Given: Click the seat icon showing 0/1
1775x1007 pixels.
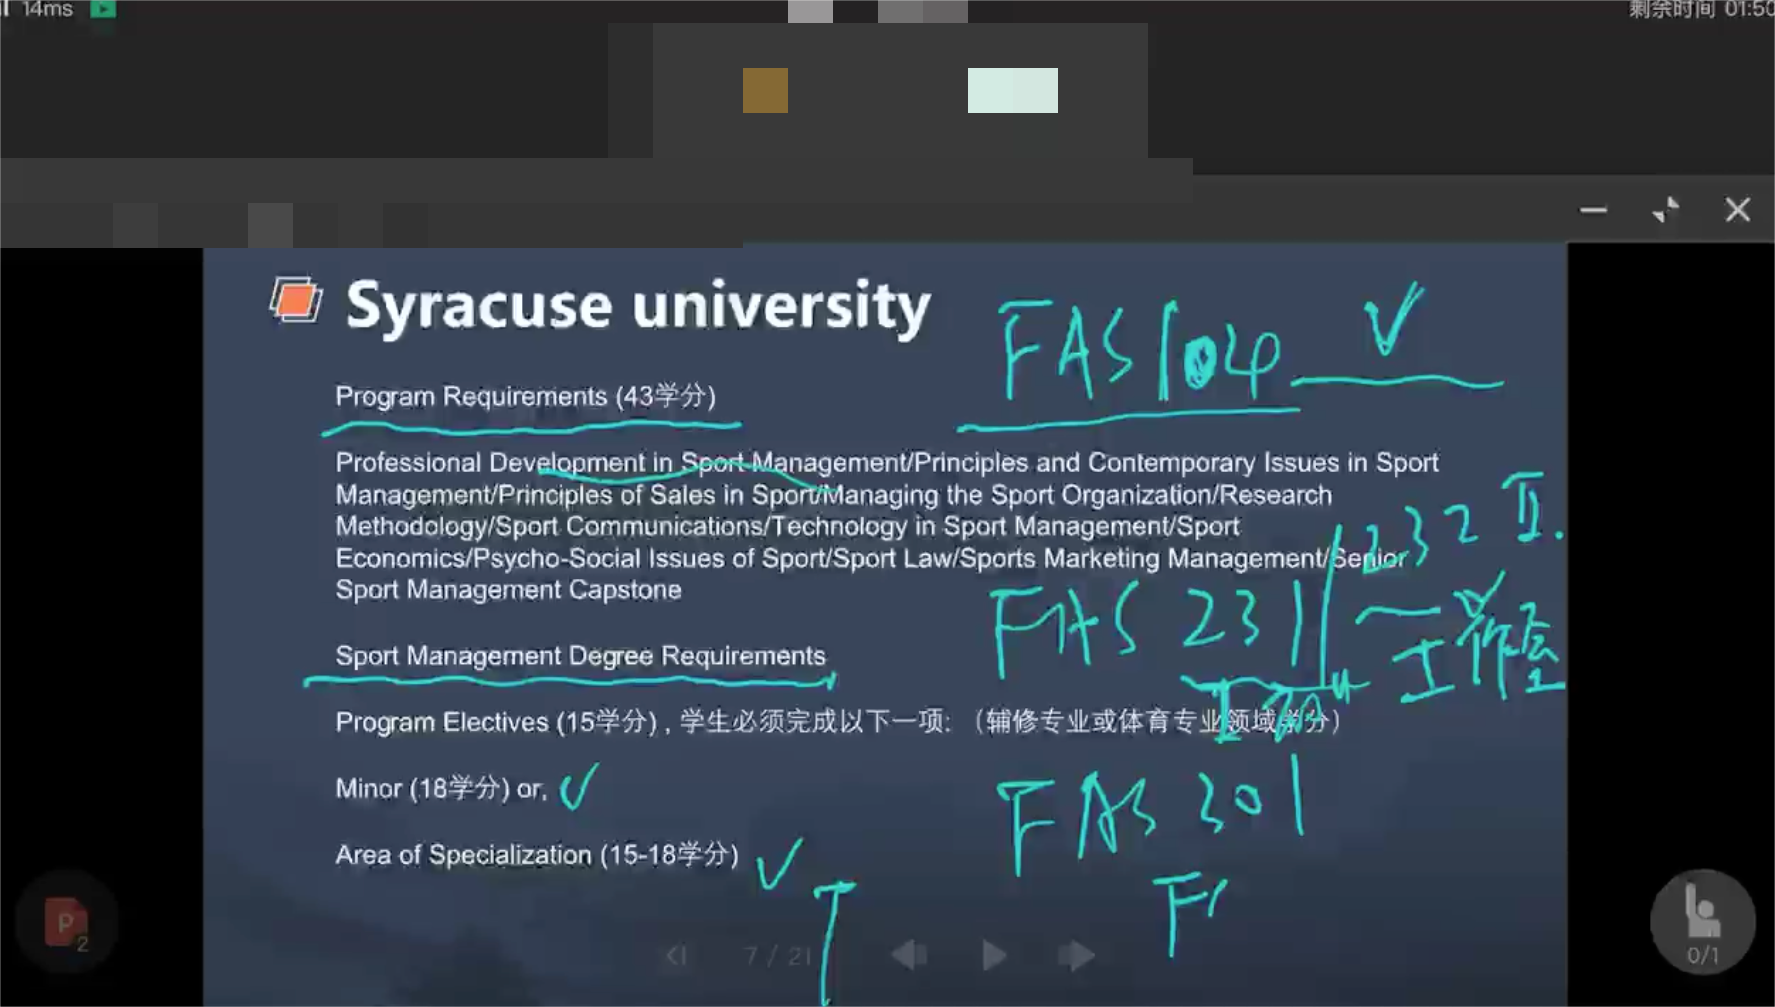Looking at the screenshot, I should pyautogui.click(x=1702, y=922).
